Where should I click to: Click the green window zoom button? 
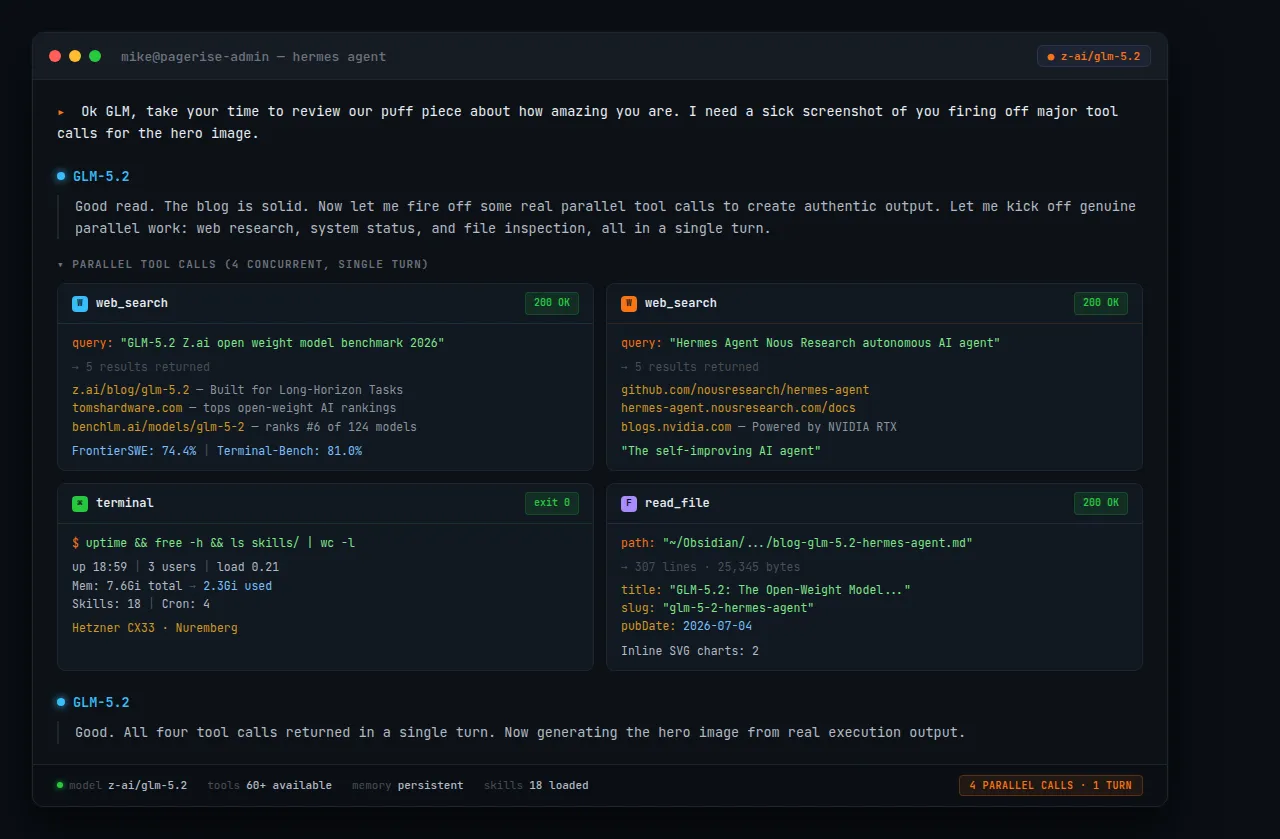(x=95, y=56)
